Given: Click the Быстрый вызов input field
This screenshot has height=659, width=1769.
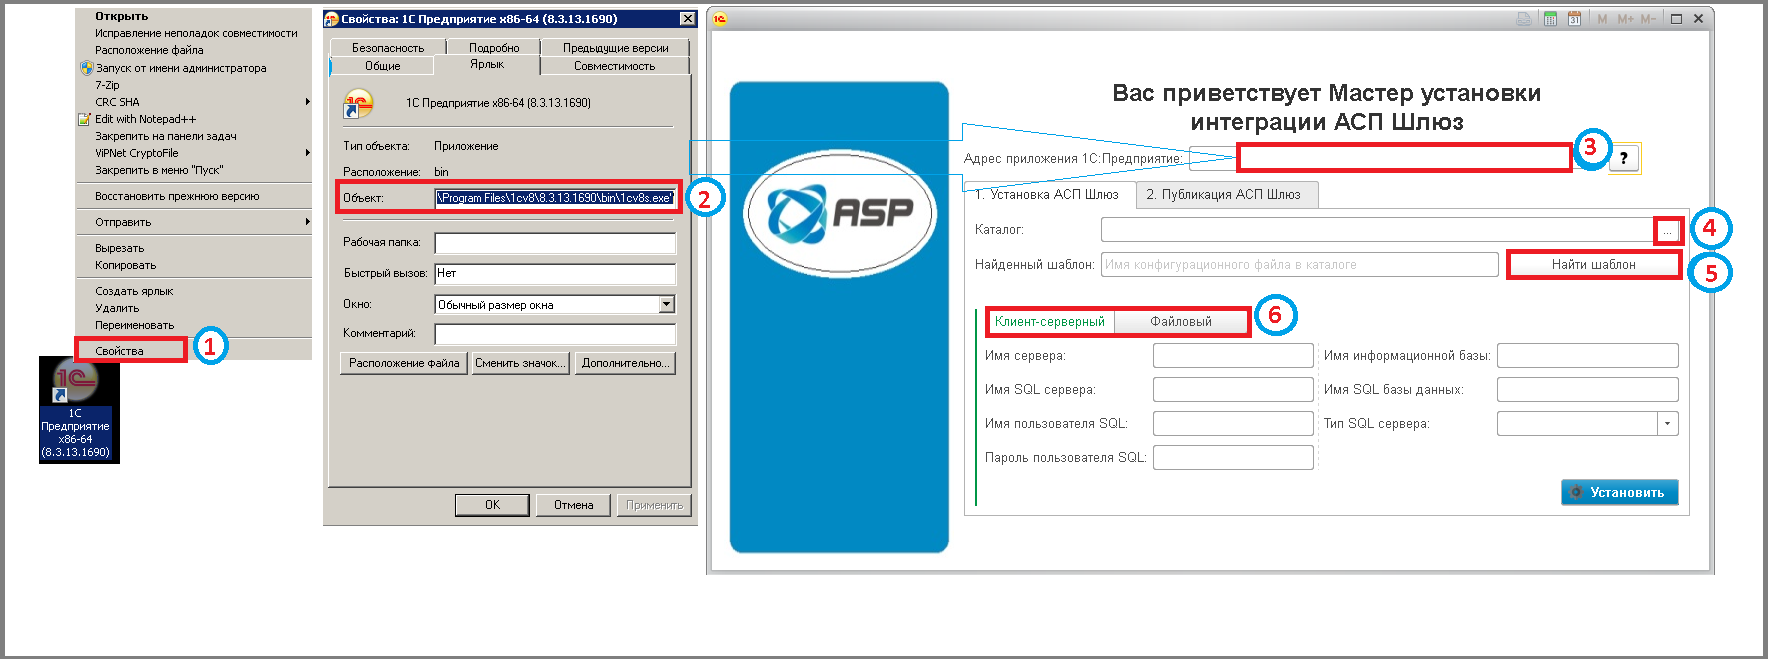Looking at the screenshot, I should (x=555, y=273).
